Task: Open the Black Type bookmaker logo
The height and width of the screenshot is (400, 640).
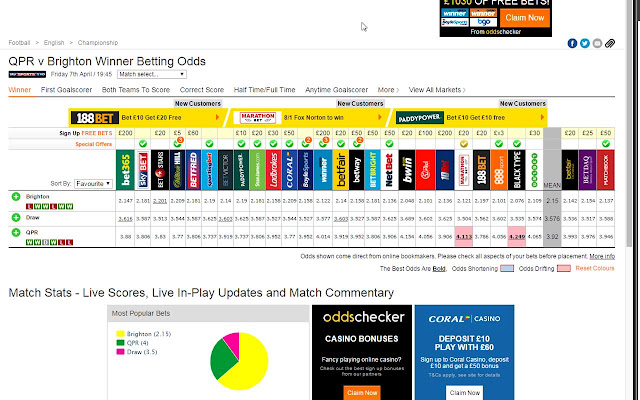Action: (x=517, y=170)
